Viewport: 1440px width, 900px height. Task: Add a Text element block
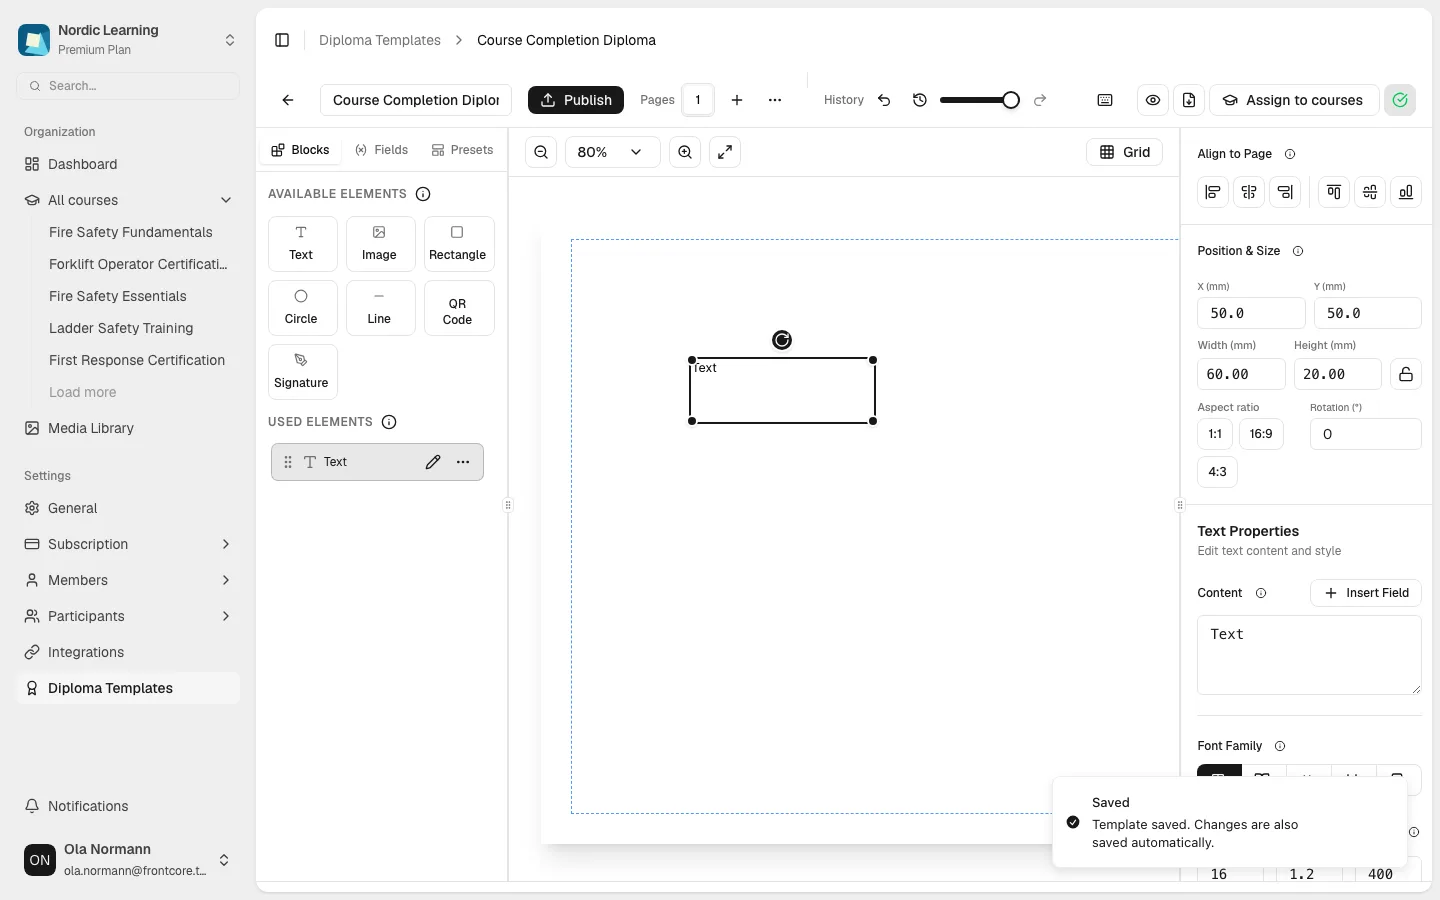[301, 244]
